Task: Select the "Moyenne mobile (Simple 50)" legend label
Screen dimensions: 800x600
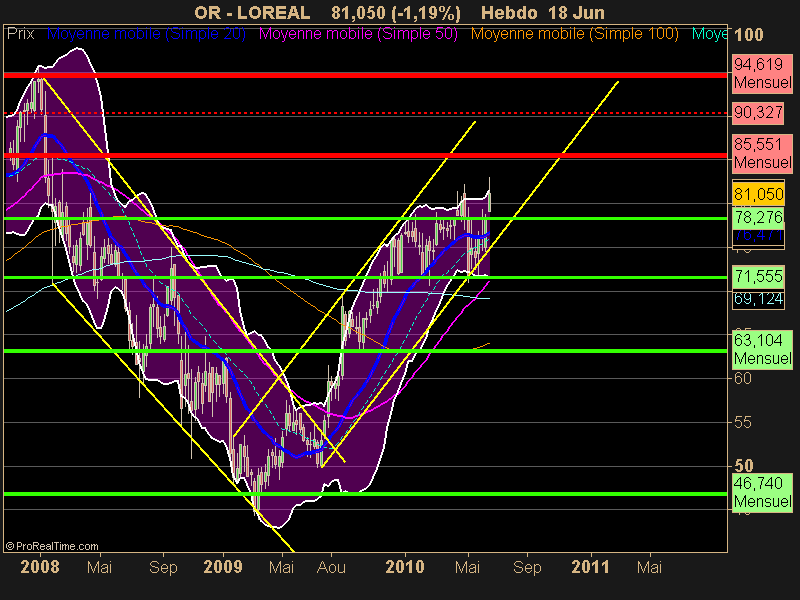Action: pyautogui.click(x=358, y=34)
